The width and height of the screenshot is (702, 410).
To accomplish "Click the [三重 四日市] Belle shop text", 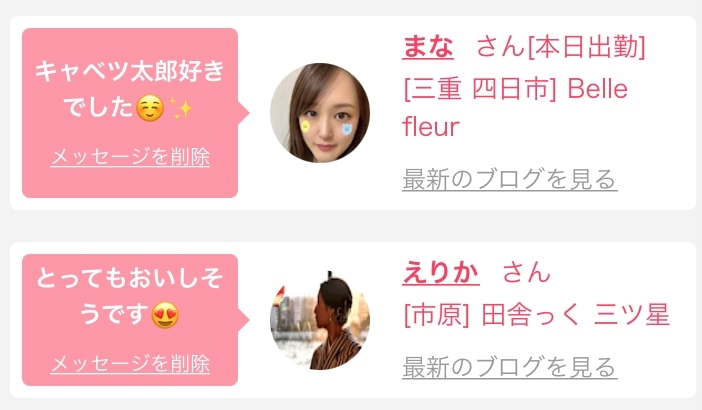I will [x=515, y=89].
